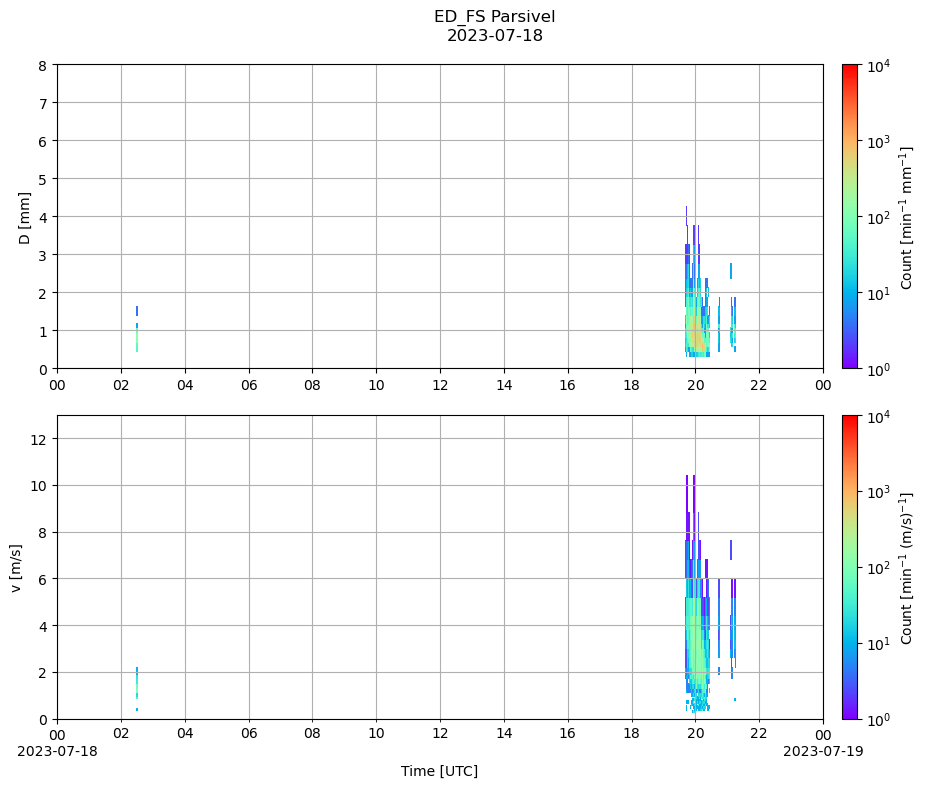Click the 10⁴ tick on the D plot colorbar
The height and width of the screenshot is (788, 927).
[878, 66]
